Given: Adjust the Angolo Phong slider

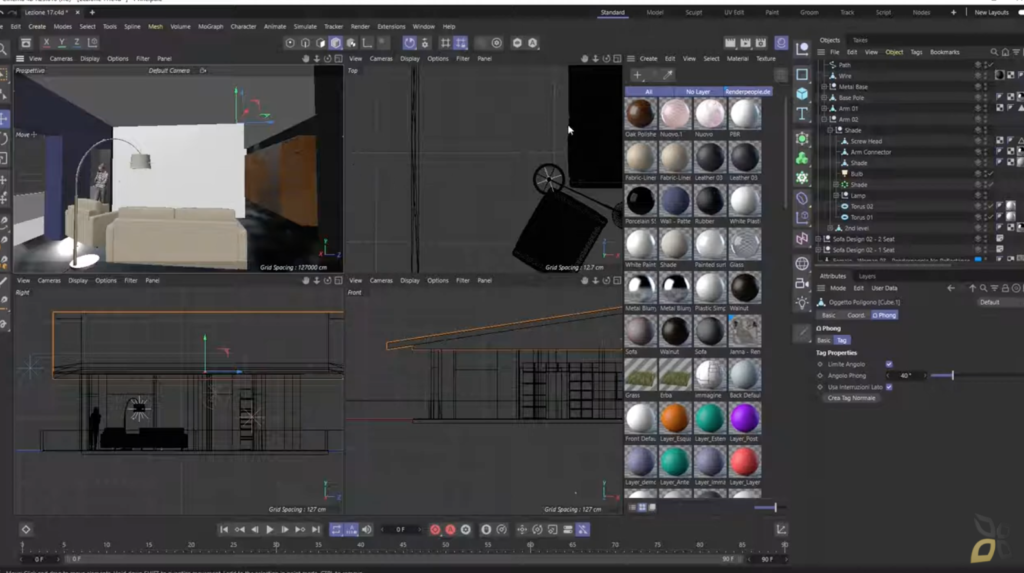Looking at the screenshot, I should click(x=952, y=376).
